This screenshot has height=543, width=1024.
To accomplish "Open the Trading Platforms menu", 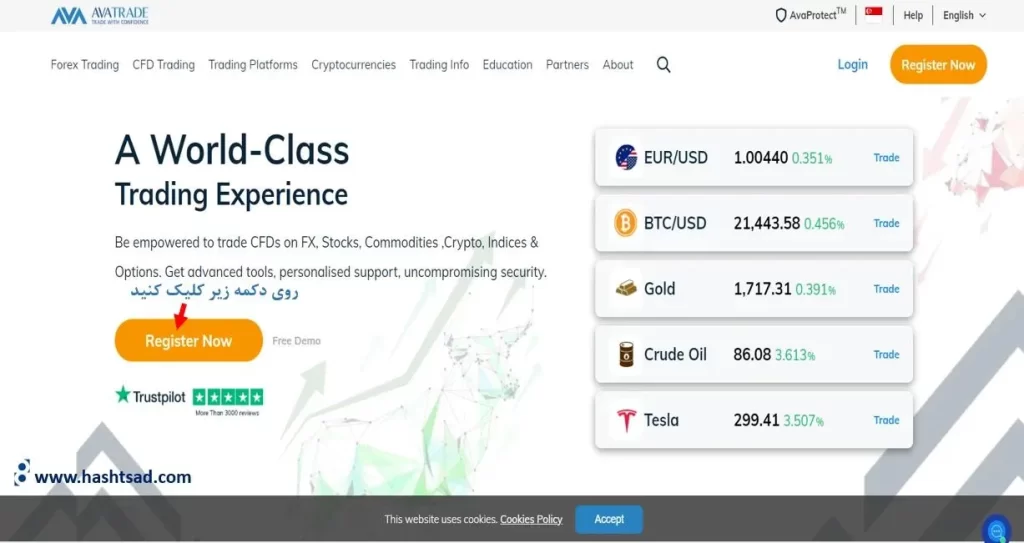I will [253, 65].
